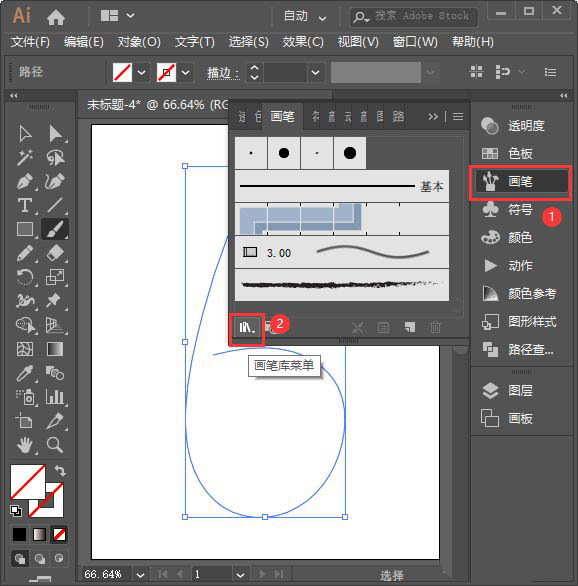This screenshot has height=586, width=578.
Task: Open the zoom level dropdown at bottom
Action: pyautogui.click(x=140, y=575)
